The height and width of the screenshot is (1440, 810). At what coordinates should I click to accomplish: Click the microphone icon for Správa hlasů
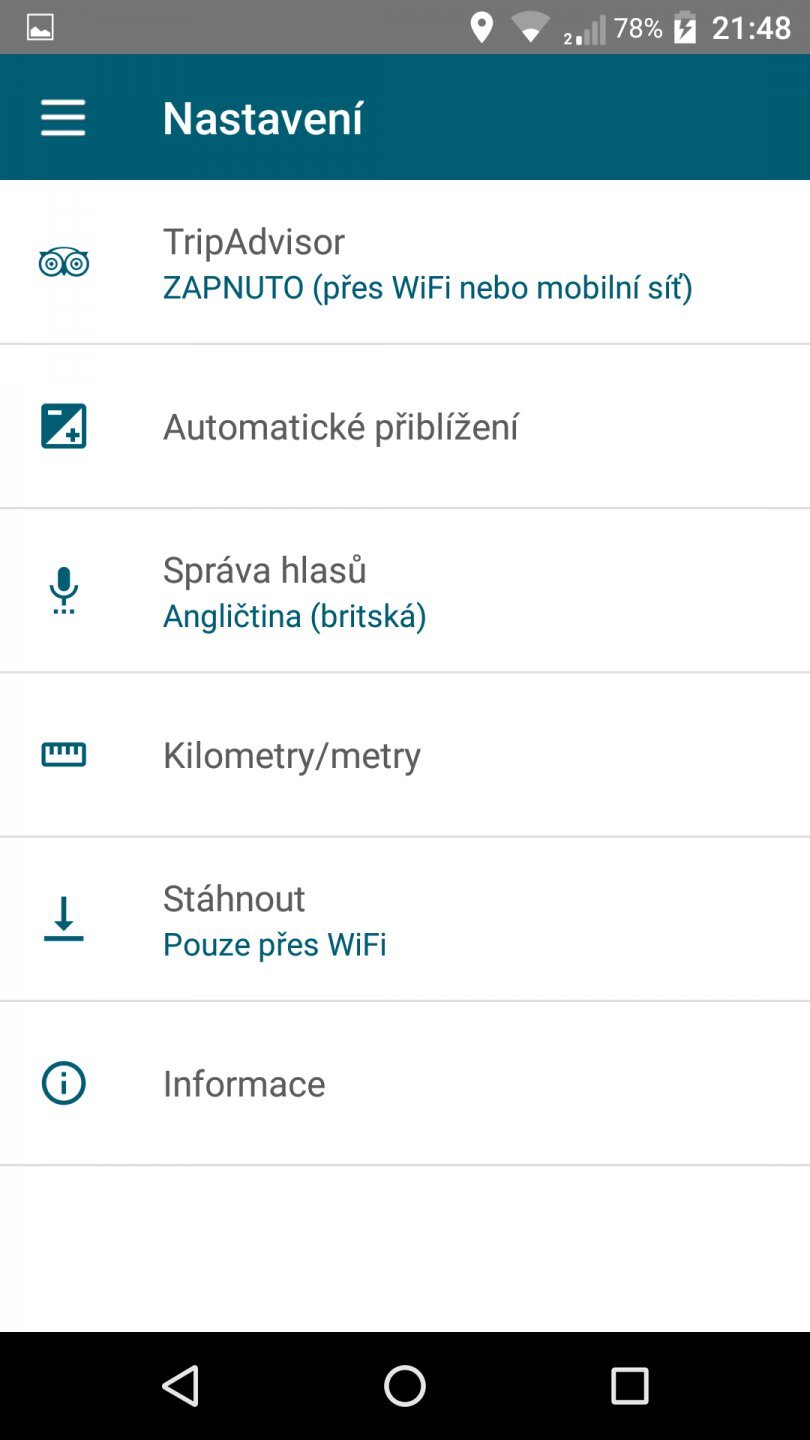(63, 590)
